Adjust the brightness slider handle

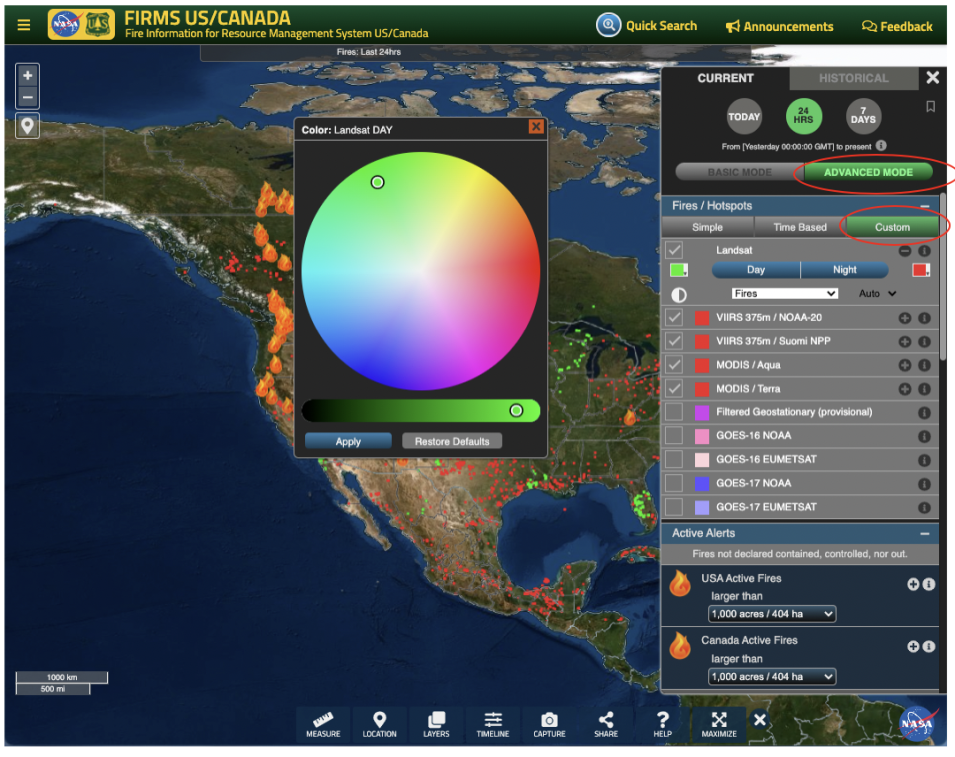(x=516, y=410)
